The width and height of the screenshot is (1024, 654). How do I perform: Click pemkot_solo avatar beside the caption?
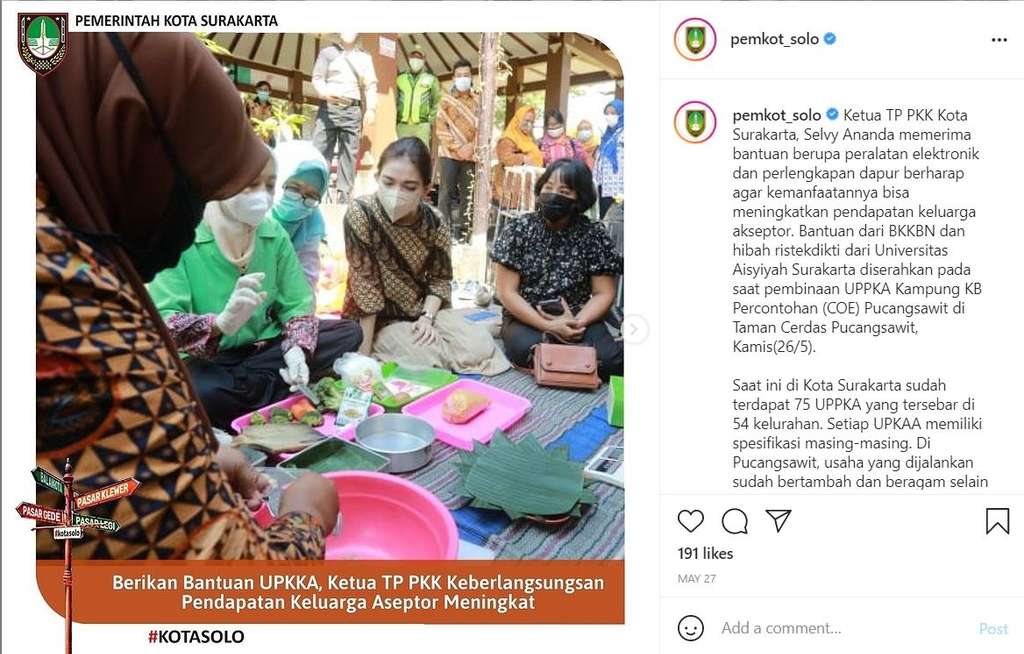tap(695, 122)
